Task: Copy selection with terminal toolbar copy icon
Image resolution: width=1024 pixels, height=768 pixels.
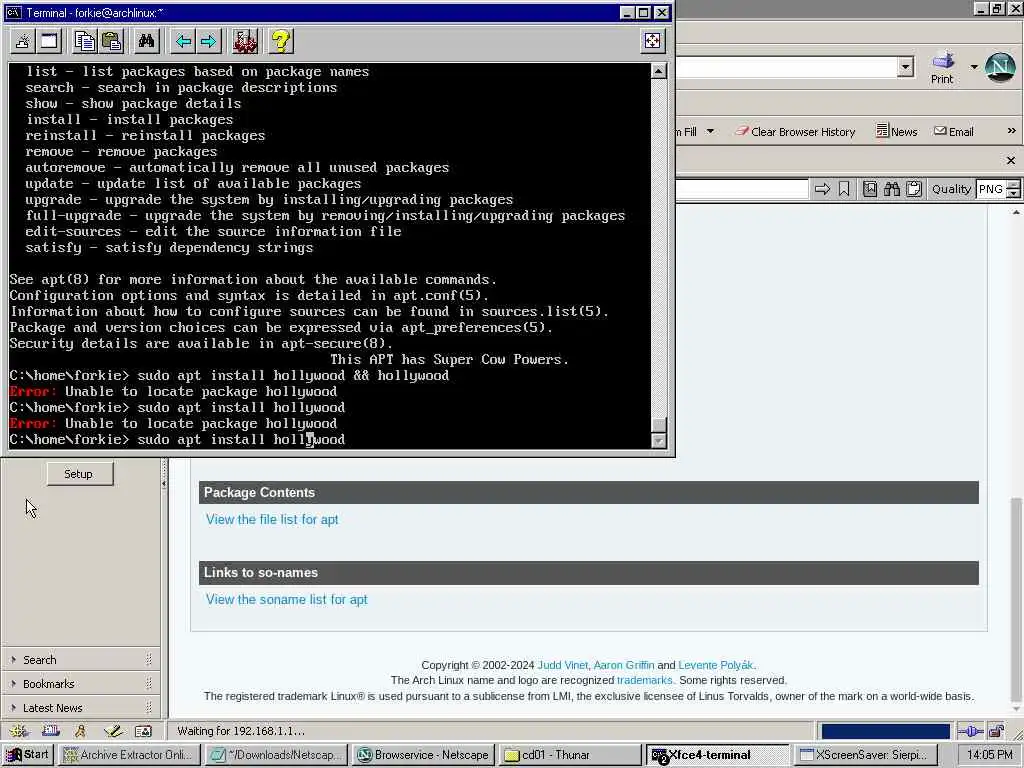Action: click(x=85, y=42)
